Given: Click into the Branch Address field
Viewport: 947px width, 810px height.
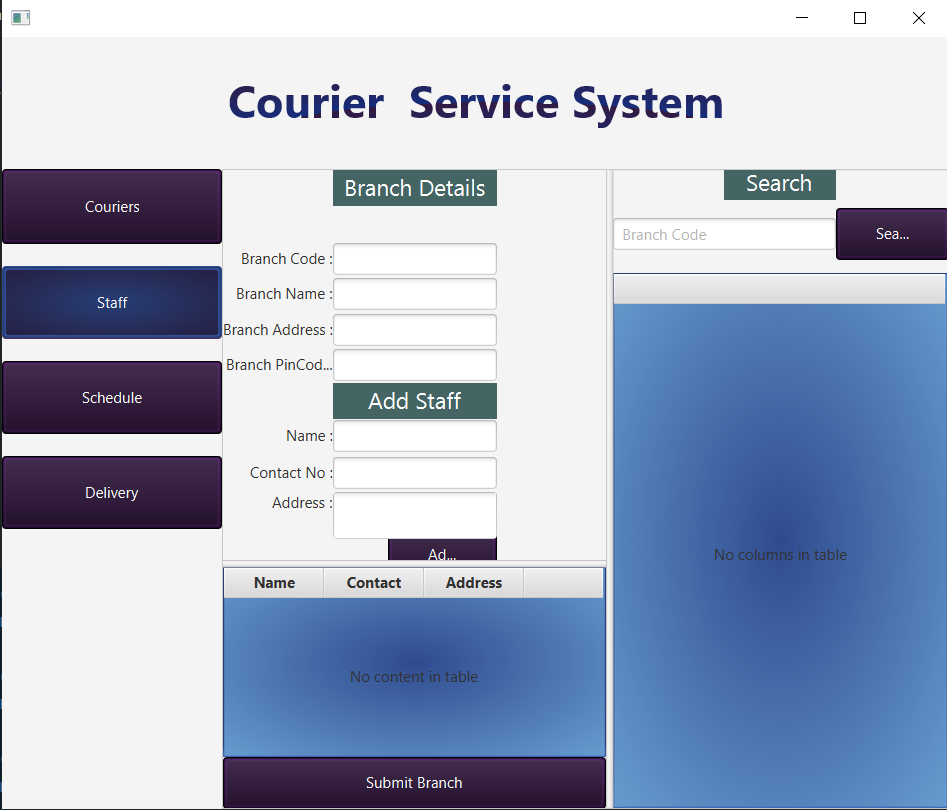Looking at the screenshot, I should pos(414,330).
